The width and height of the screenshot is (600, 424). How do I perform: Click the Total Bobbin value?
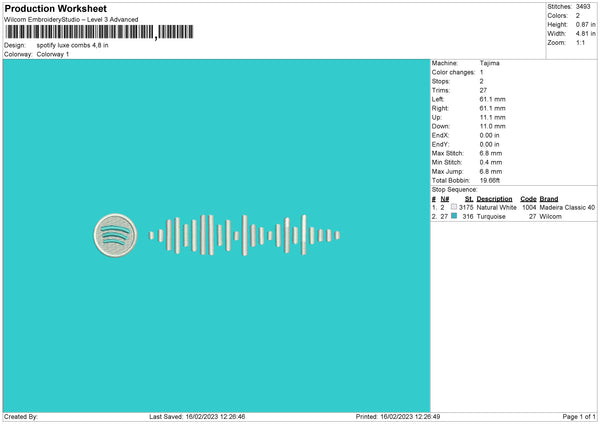click(x=489, y=180)
